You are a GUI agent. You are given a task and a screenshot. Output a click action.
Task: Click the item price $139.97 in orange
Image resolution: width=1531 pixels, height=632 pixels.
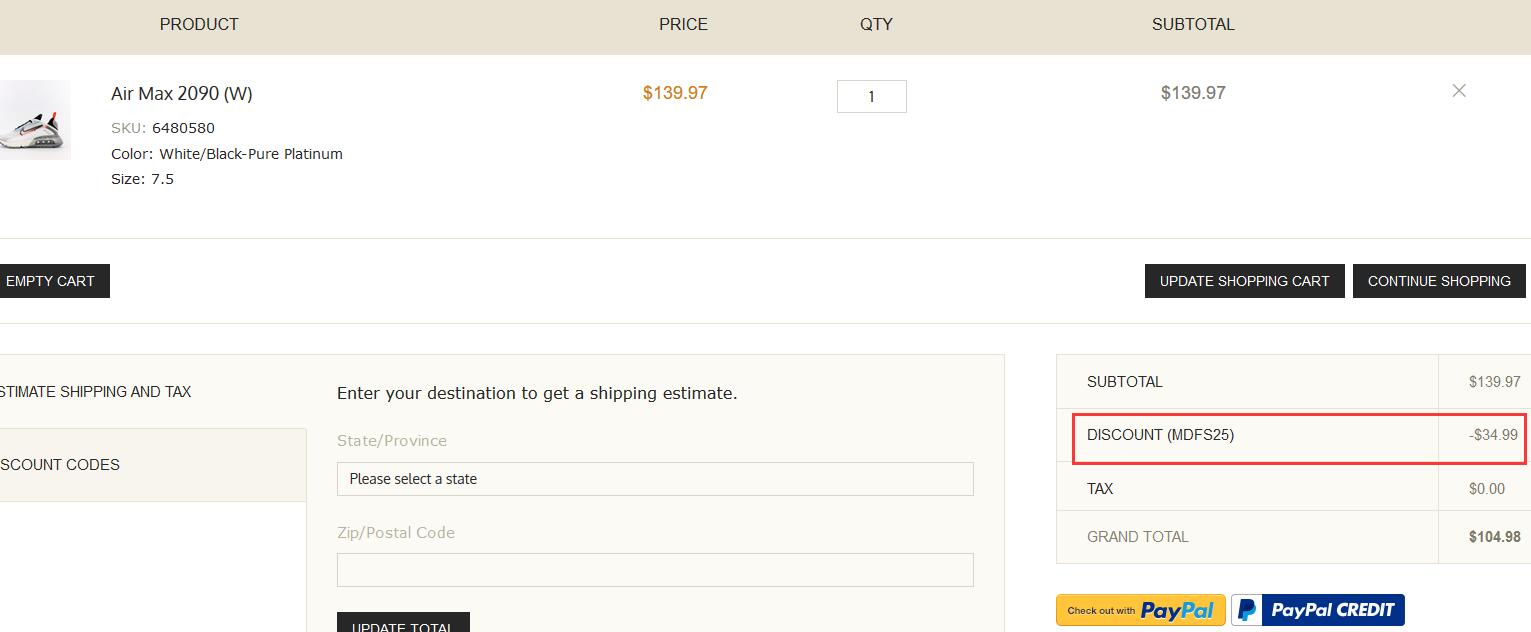click(x=675, y=93)
